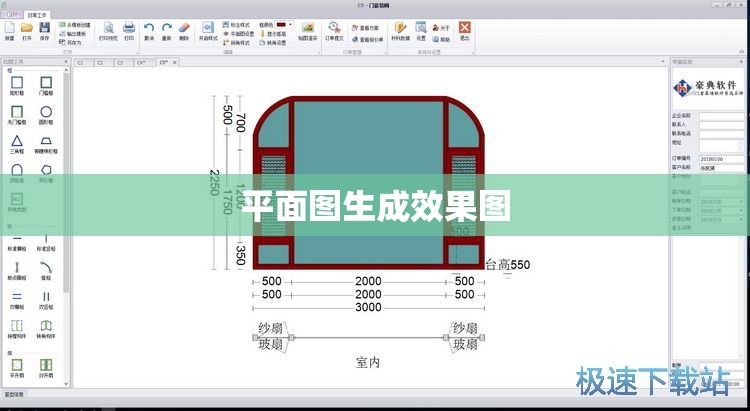This screenshot has width=750, height=411.
Task: Select the sliding sash tool beside 平开扇
Action: click(46, 368)
